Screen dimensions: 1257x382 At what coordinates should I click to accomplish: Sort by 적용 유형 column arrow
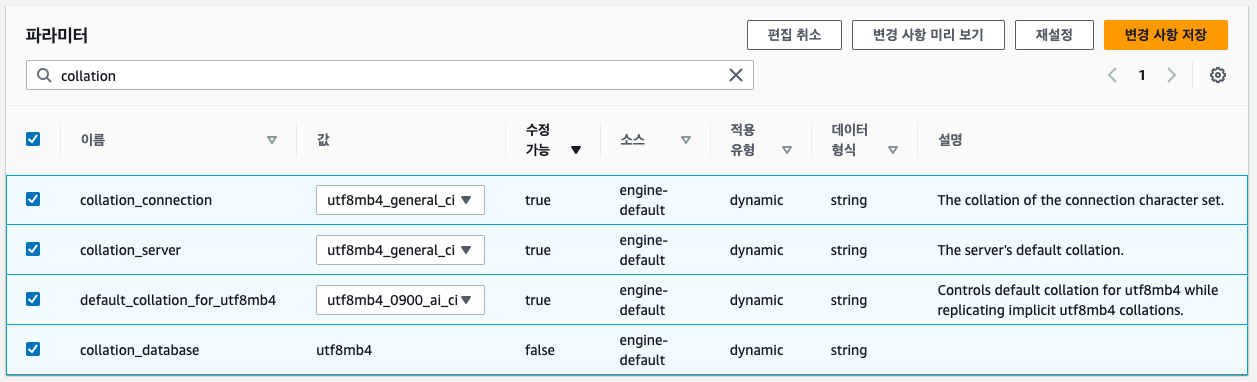[787, 150]
